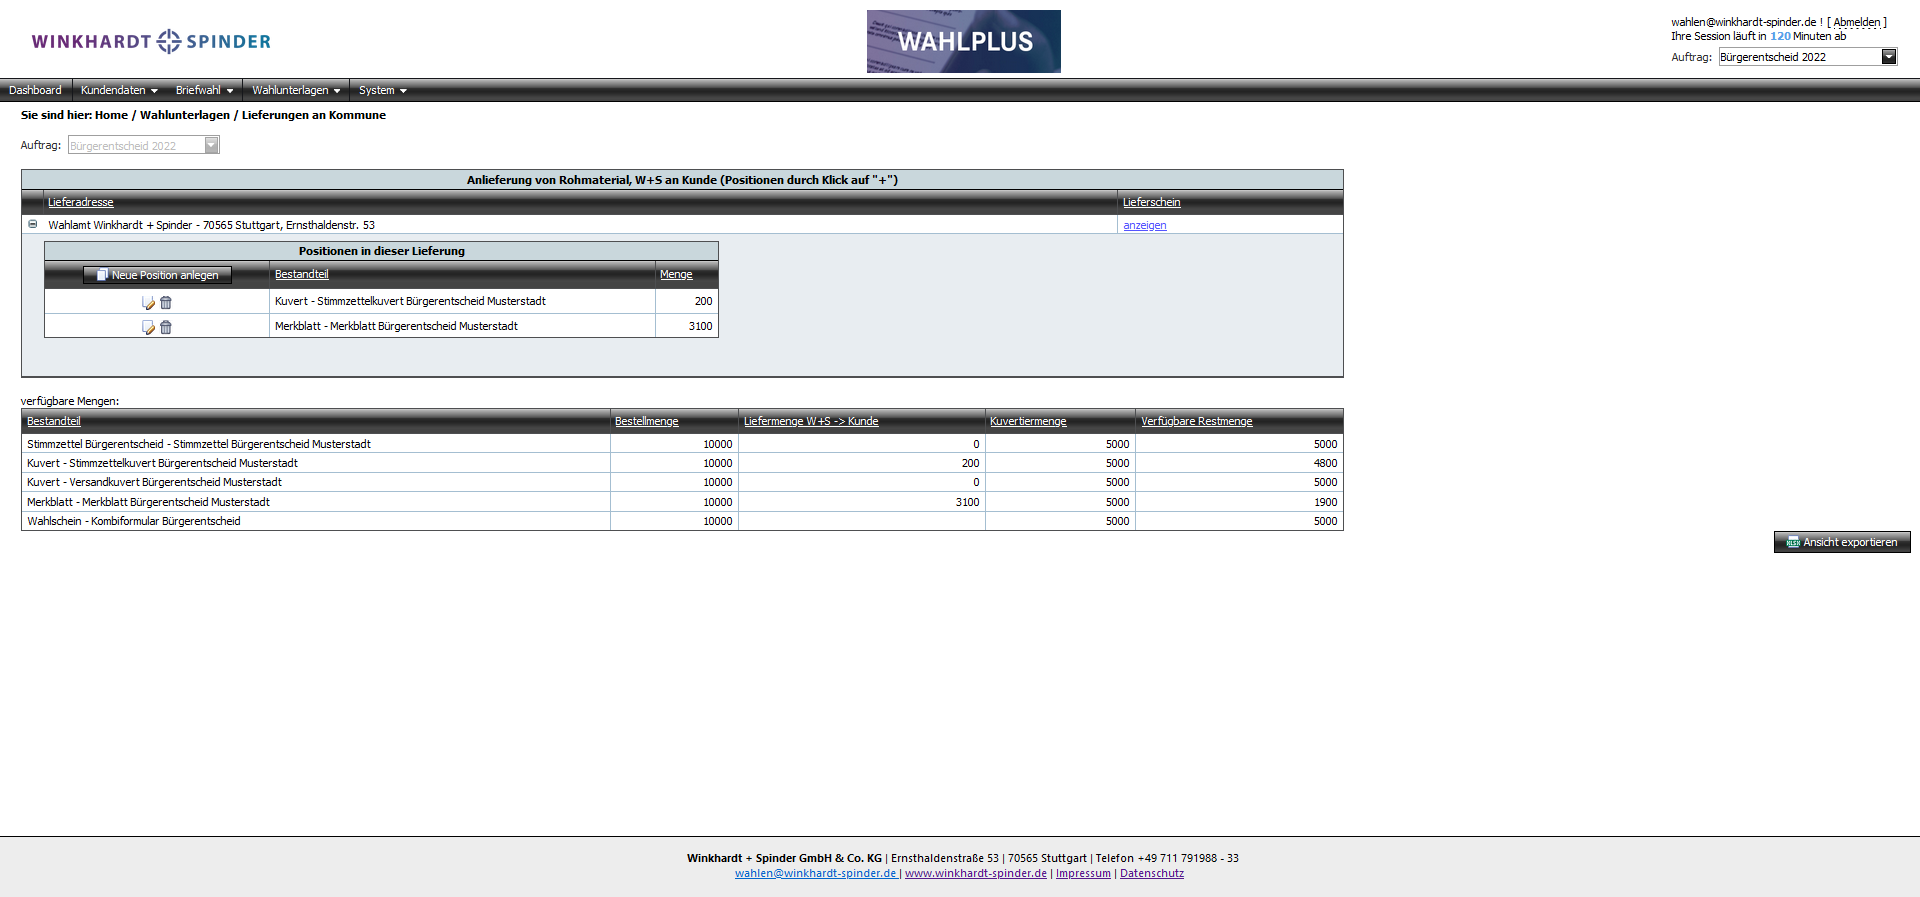Screen dimensions: 1920x897
Task: Log out using the Abmelden link
Action: coord(1856,22)
